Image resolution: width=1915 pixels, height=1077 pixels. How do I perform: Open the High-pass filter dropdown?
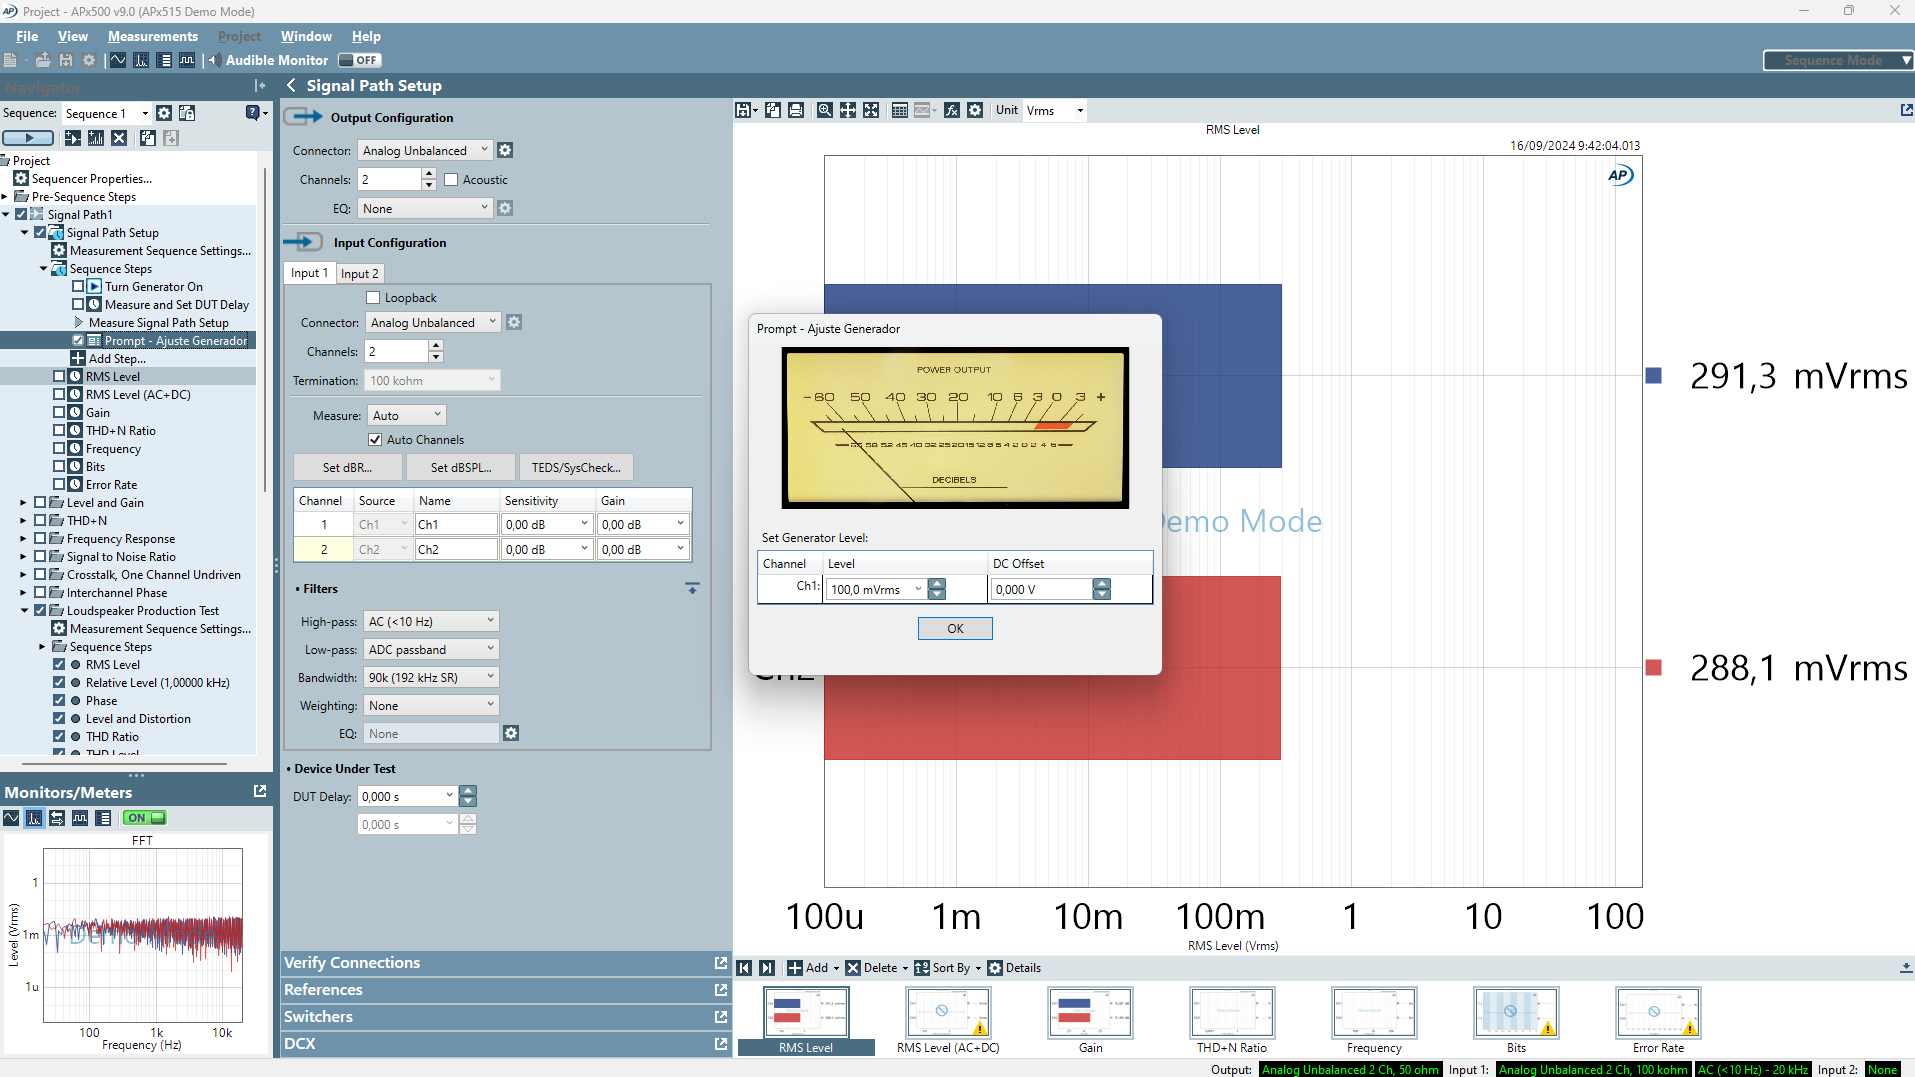(x=431, y=621)
